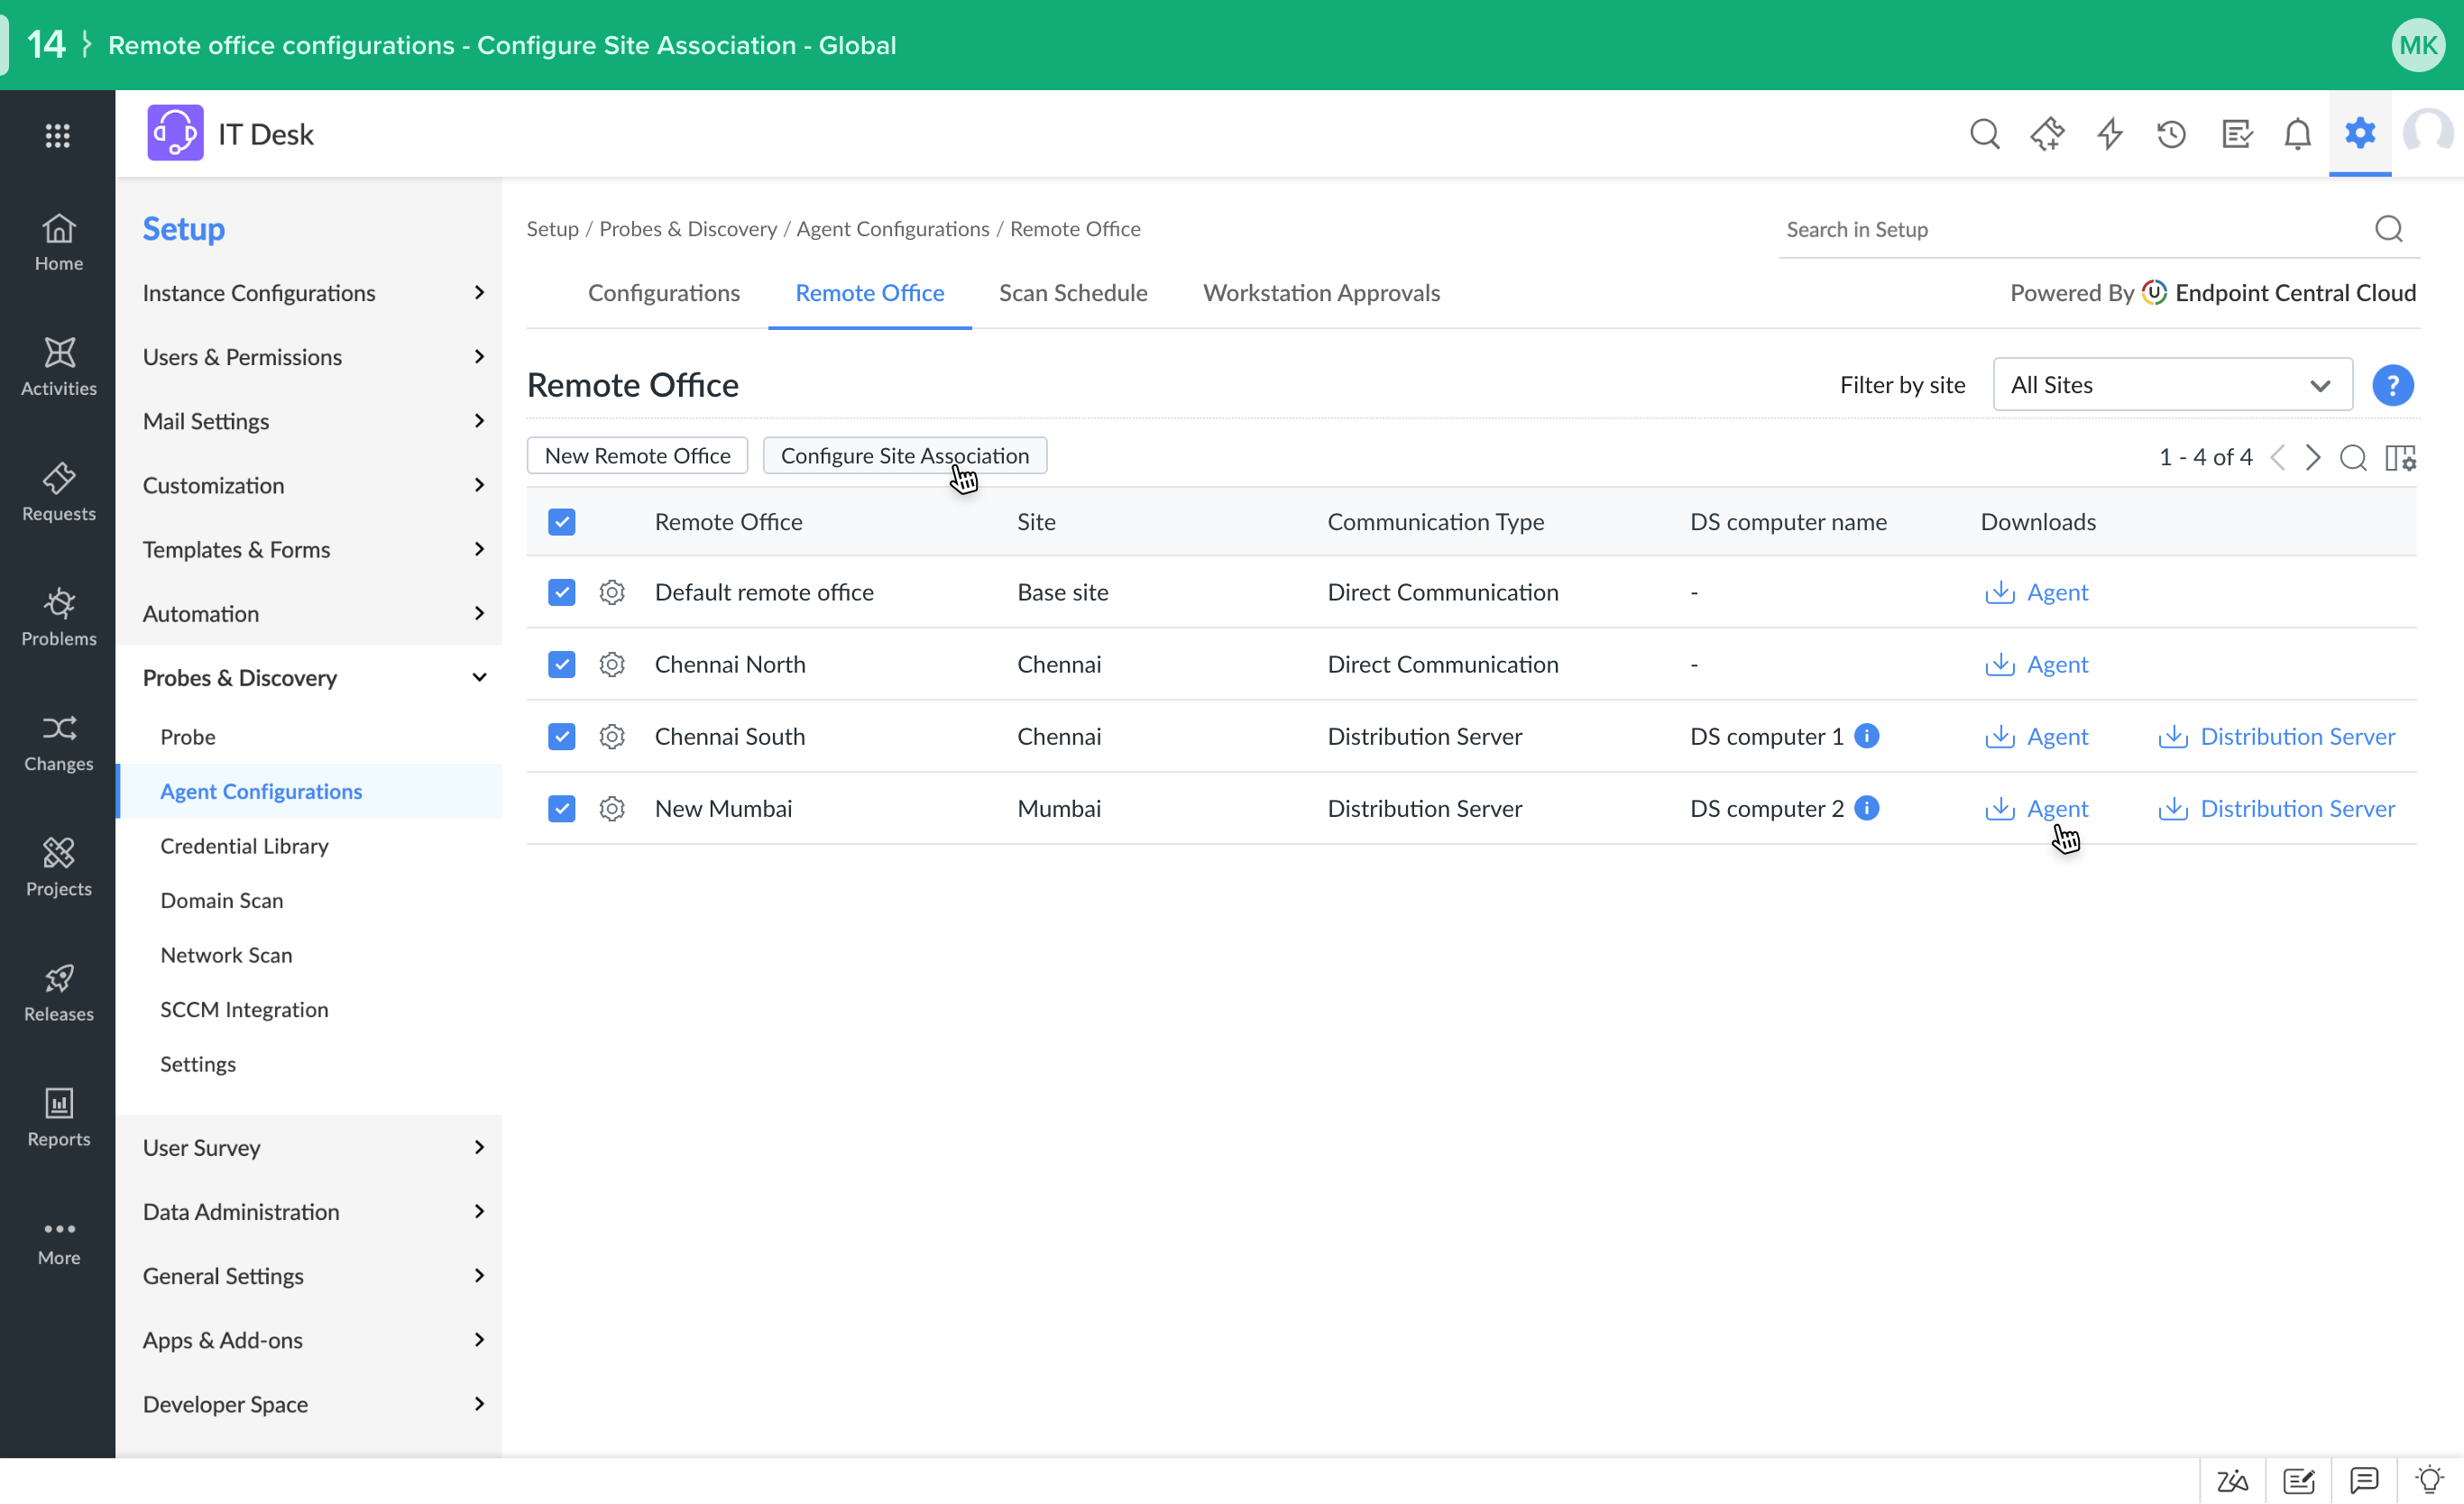Image resolution: width=2464 pixels, height=1504 pixels.
Task: Open the app launcher grid icon
Action: (58, 134)
